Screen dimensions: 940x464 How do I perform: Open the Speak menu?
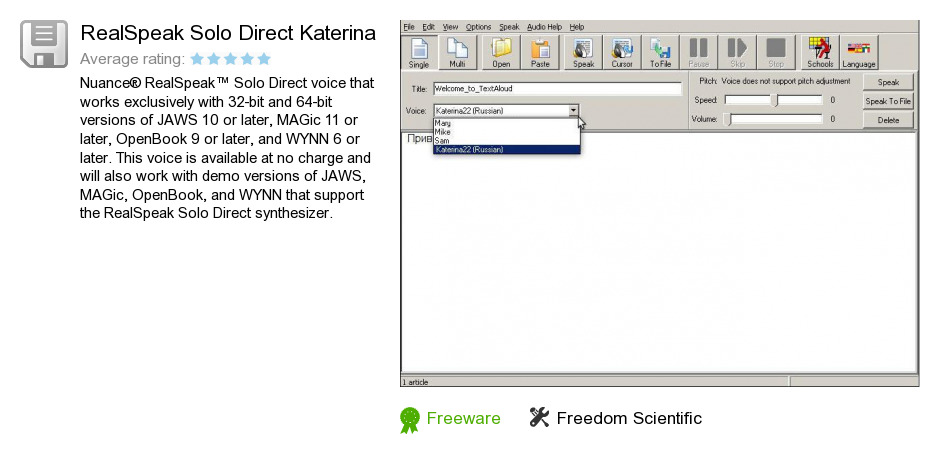pyautogui.click(x=509, y=27)
